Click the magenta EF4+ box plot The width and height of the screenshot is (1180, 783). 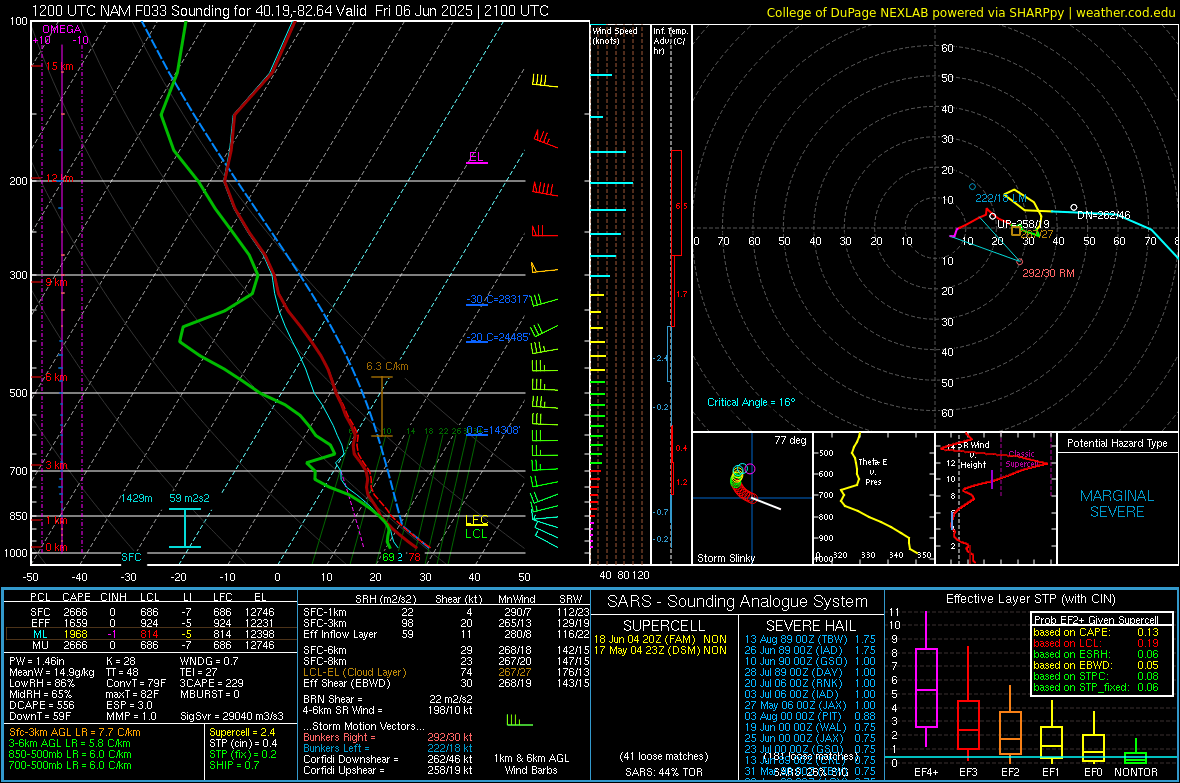[926, 679]
